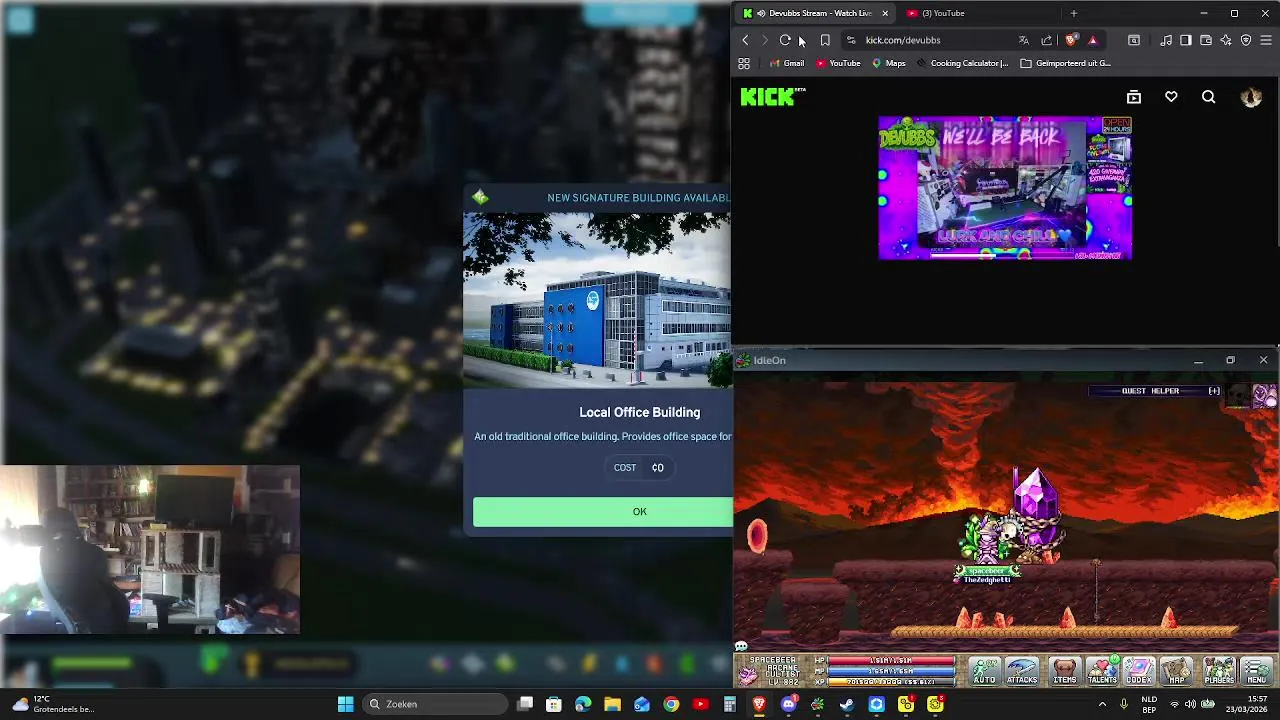Screen dimensions: 1280x720
Task: Open the Brave VPN shield icon
Action: pos(1246,40)
